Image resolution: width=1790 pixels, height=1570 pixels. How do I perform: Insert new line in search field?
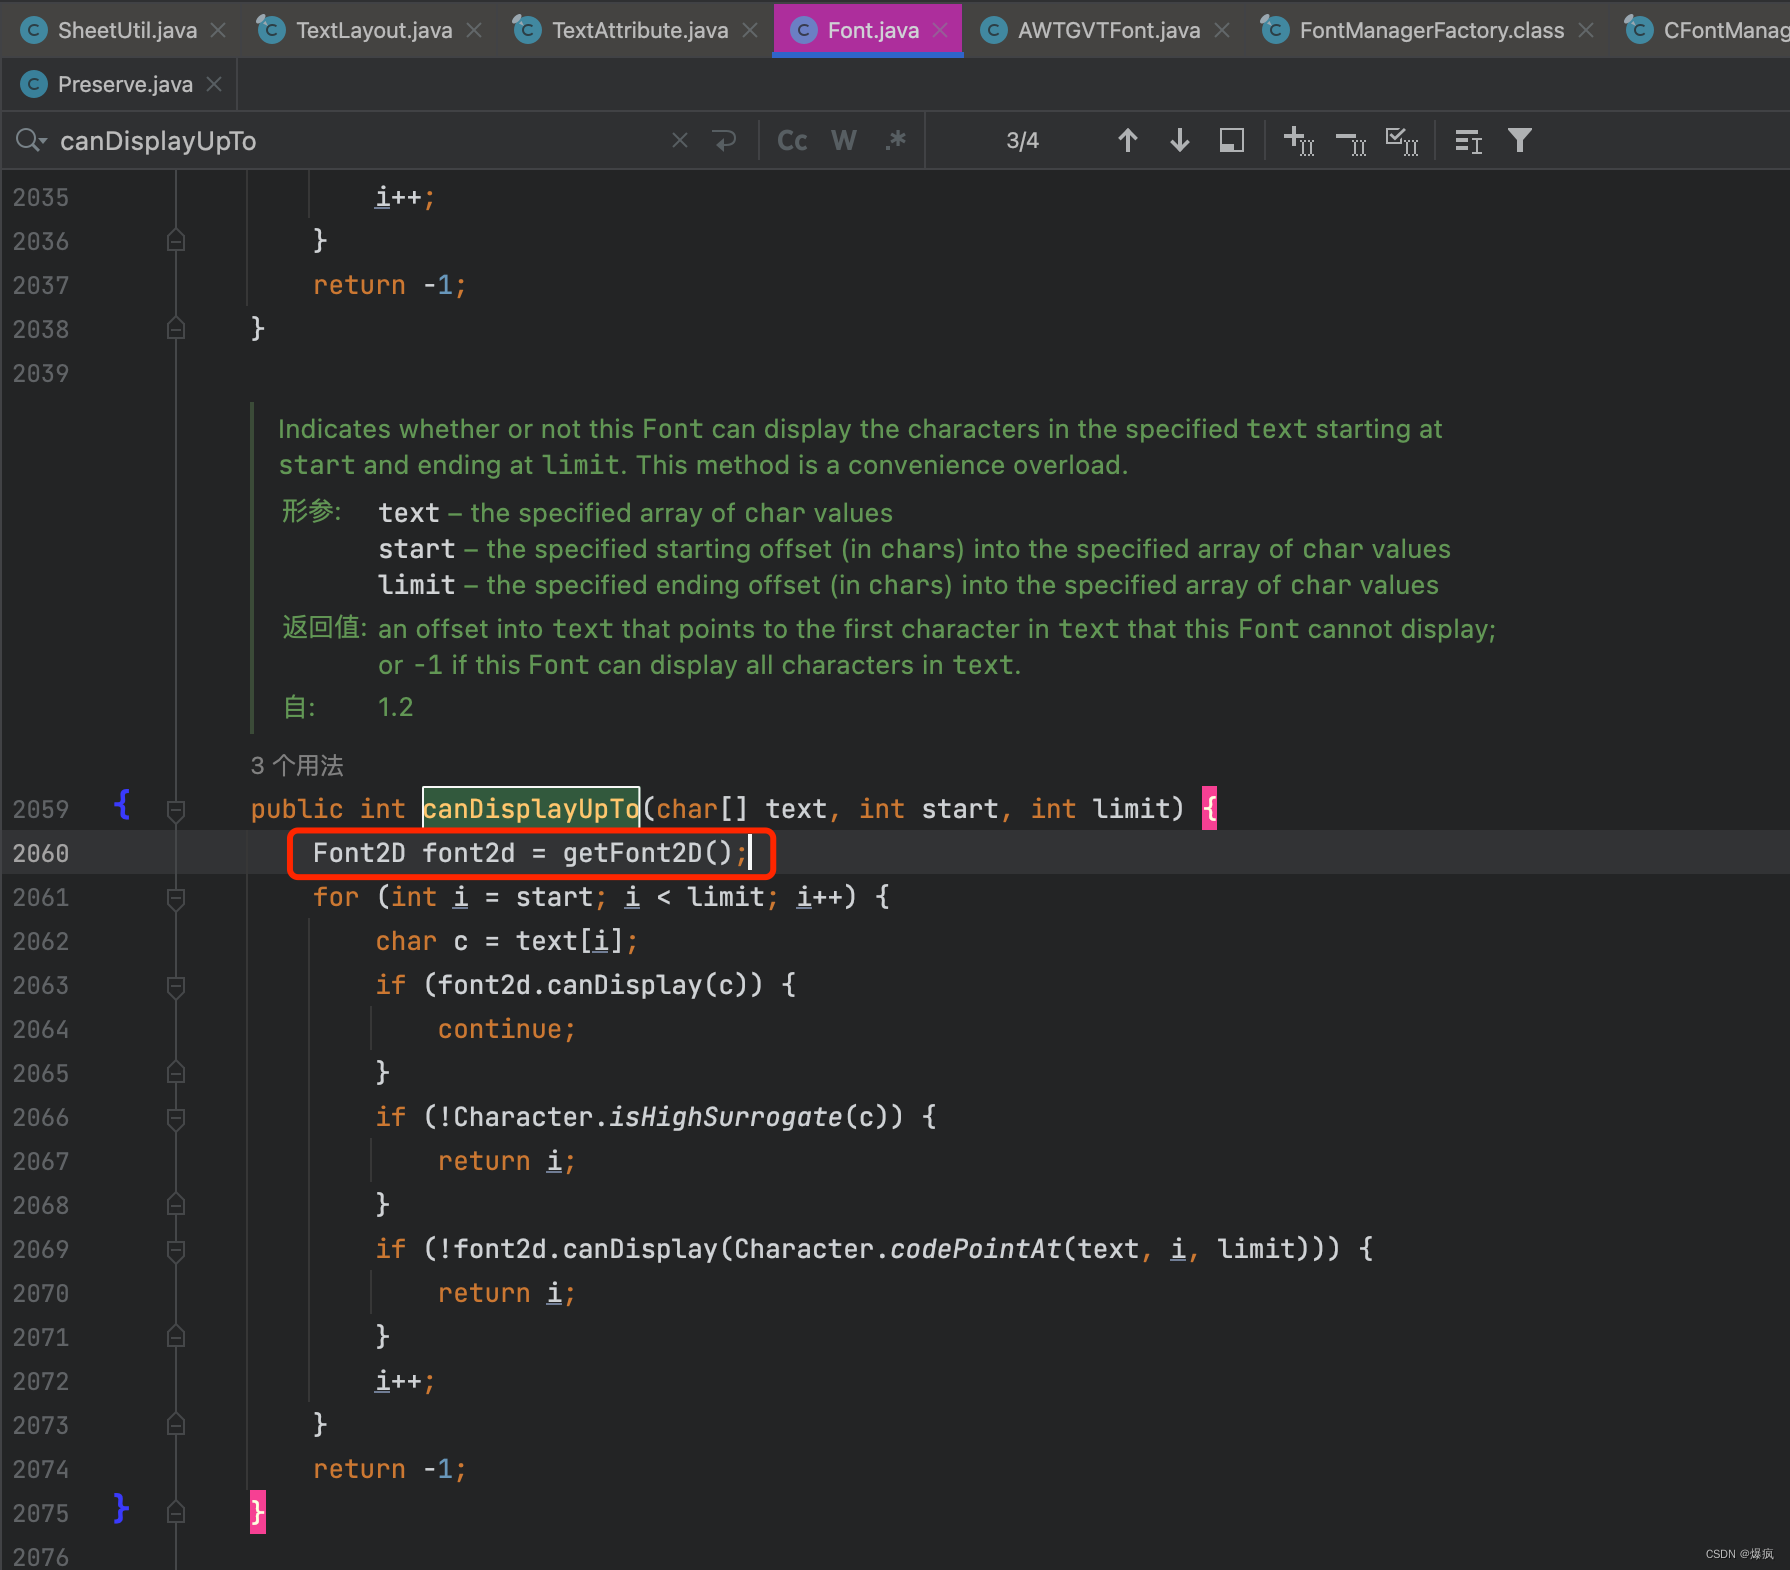[x=725, y=141]
